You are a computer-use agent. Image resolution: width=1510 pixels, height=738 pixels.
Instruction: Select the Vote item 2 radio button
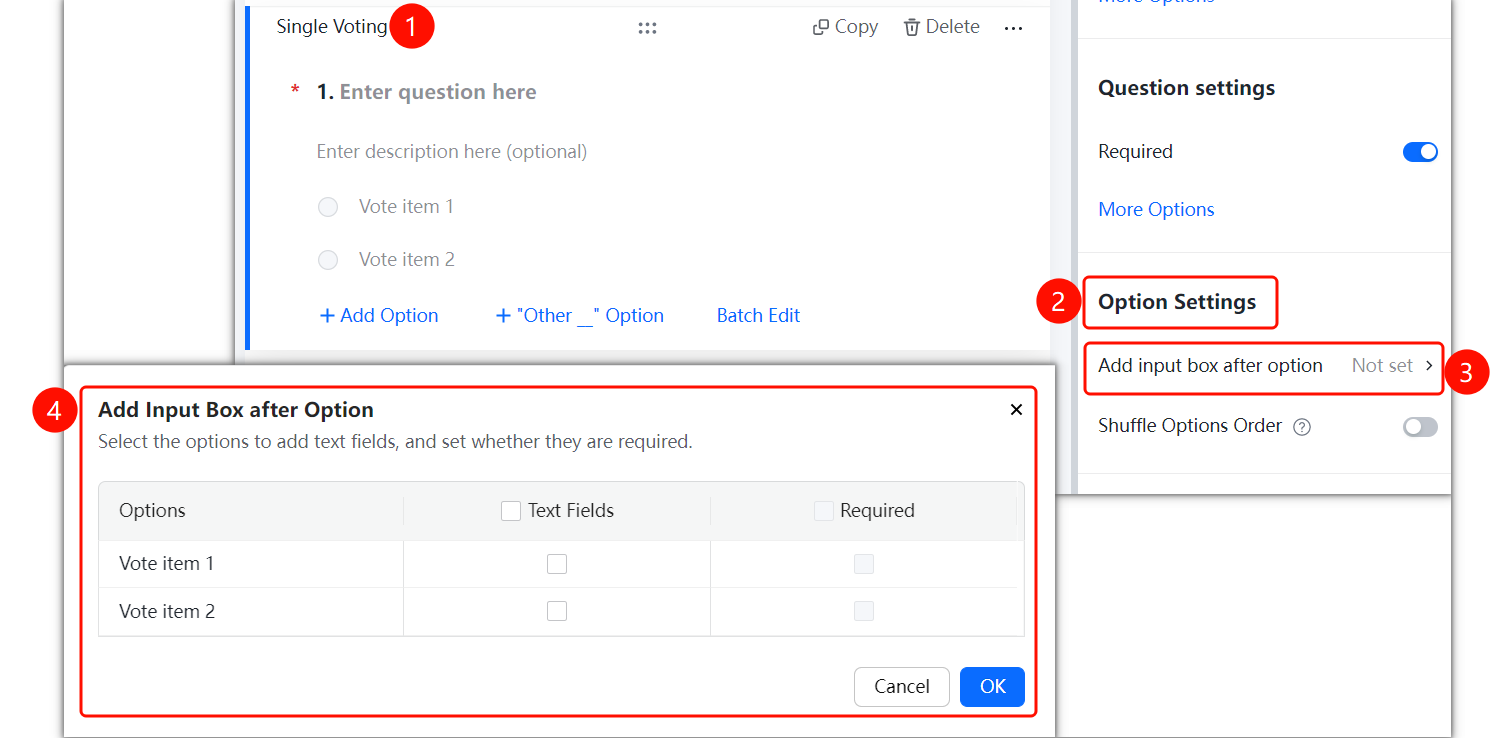328,260
